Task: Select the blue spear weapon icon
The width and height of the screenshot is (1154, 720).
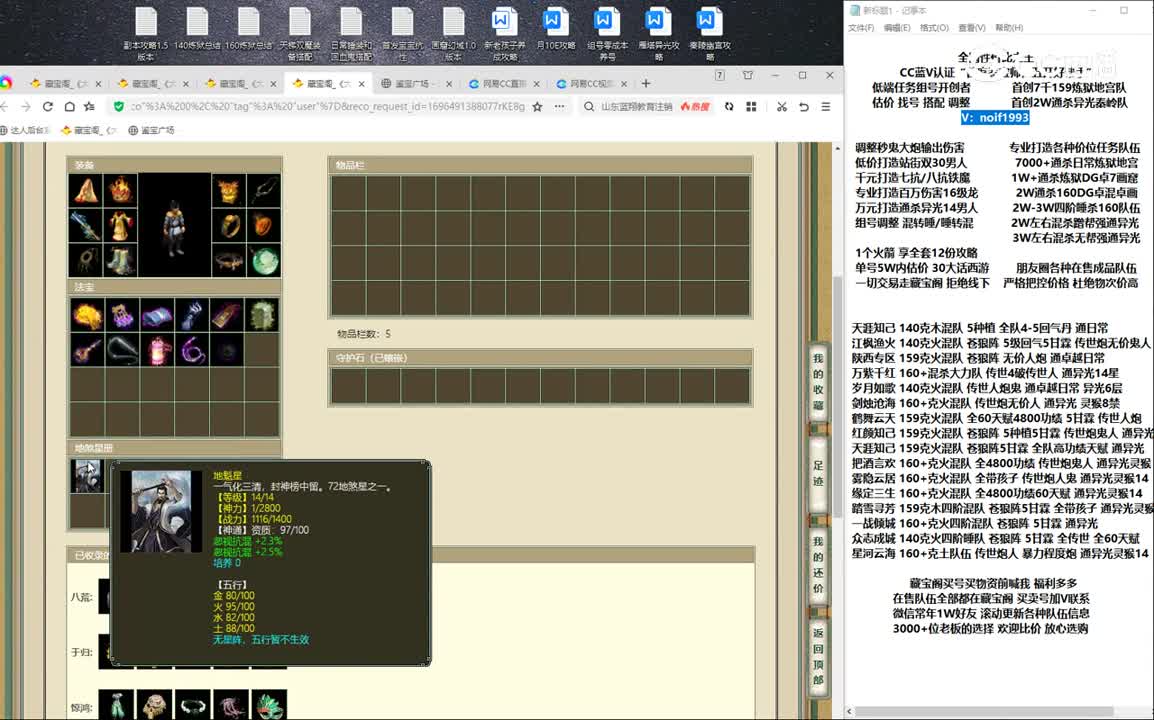Action: 86,226
